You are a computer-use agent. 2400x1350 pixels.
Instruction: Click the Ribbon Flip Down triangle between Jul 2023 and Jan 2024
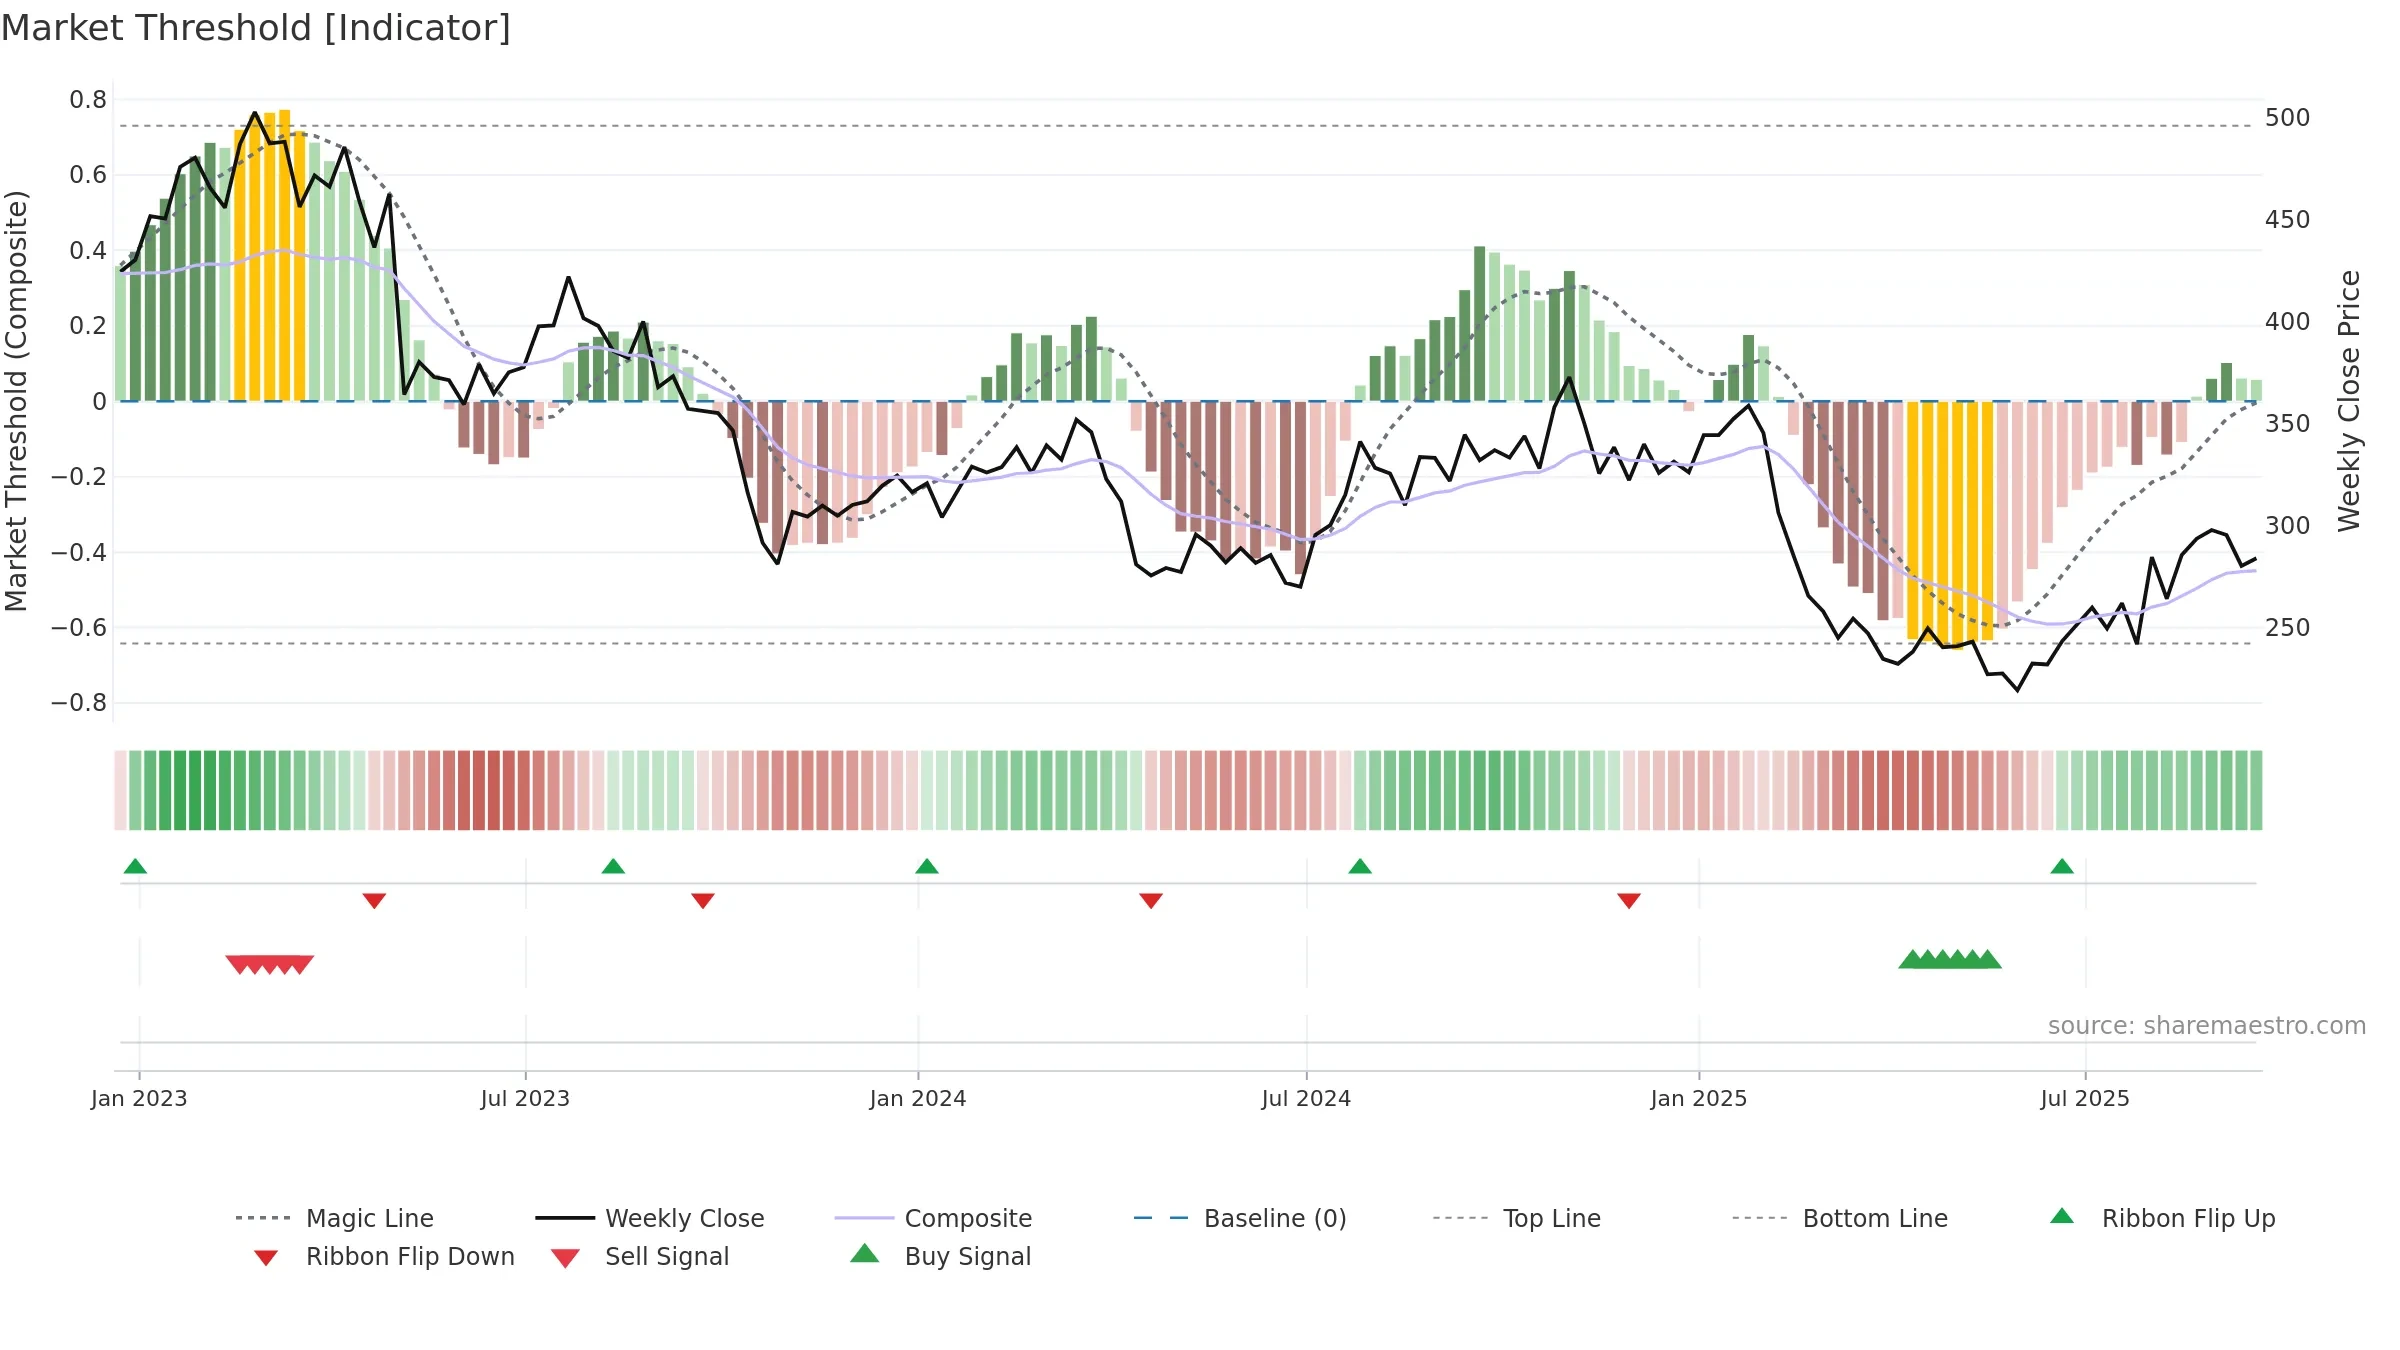tap(703, 901)
